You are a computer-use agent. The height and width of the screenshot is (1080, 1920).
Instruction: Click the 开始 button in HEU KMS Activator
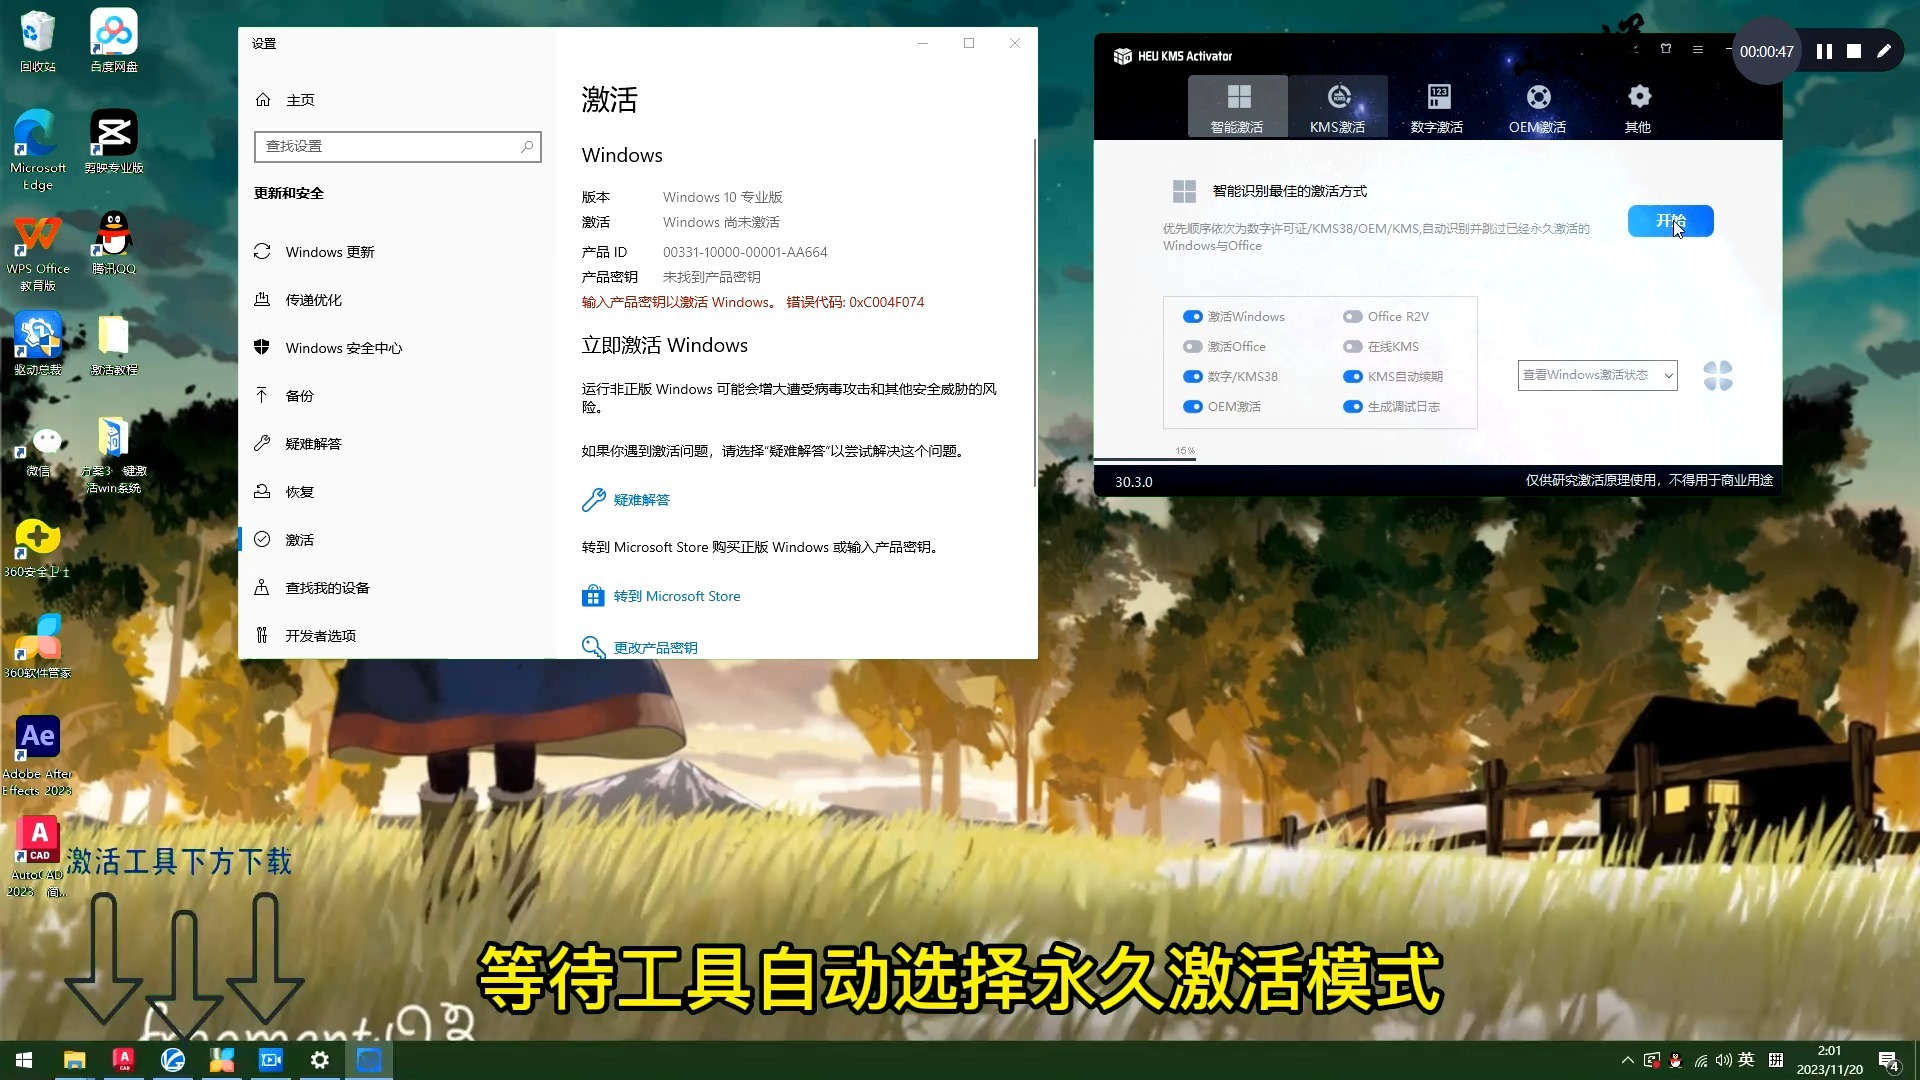point(1670,221)
